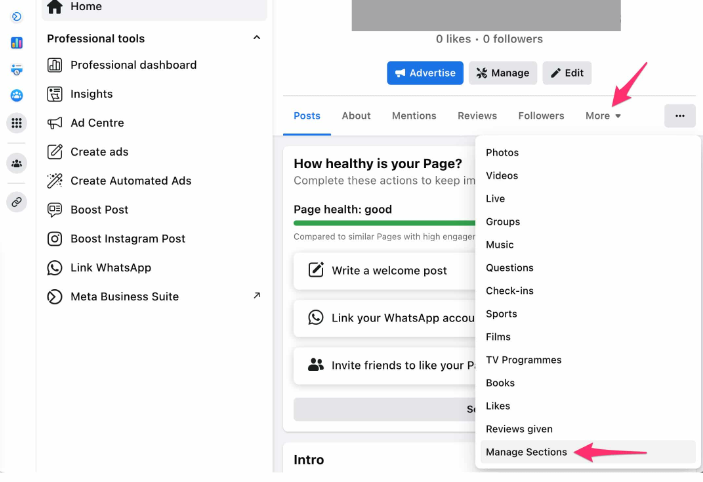Click the Edit page button
The width and height of the screenshot is (703, 482).
pyautogui.click(x=567, y=73)
